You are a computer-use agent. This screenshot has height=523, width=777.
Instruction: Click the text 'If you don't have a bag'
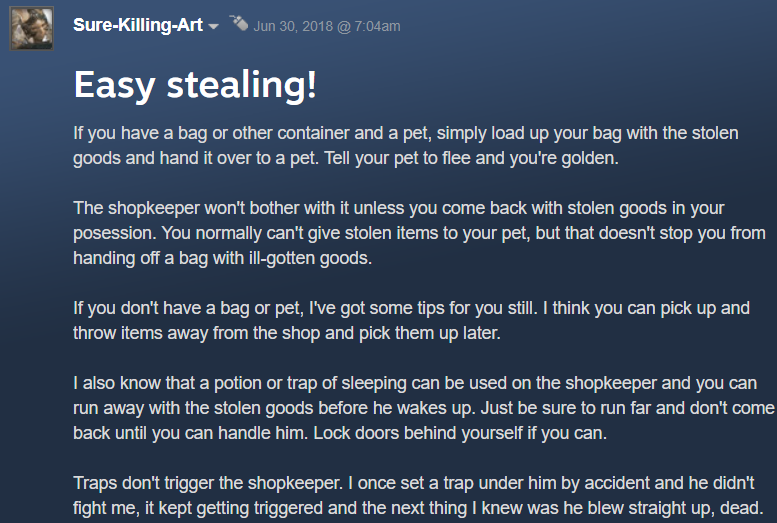tap(159, 308)
